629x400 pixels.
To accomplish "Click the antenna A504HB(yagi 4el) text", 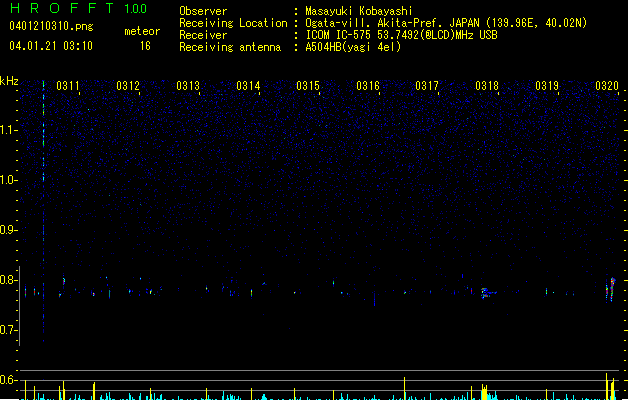I will click(353, 47).
